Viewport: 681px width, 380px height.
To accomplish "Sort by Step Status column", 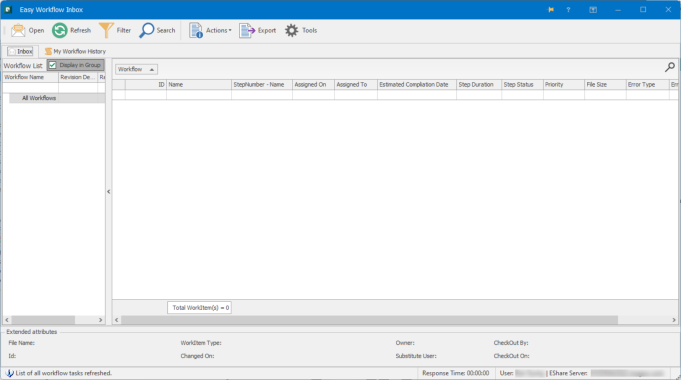I will tap(522, 85).
